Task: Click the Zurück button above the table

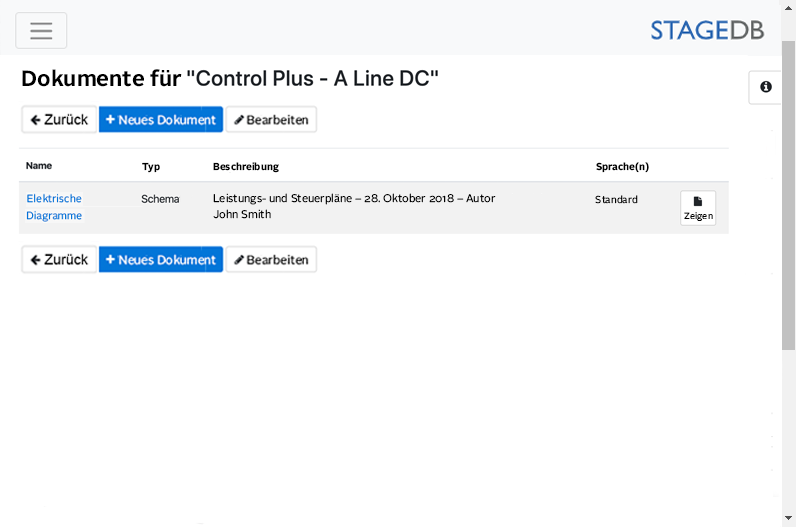Action: click(x=59, y=120)
